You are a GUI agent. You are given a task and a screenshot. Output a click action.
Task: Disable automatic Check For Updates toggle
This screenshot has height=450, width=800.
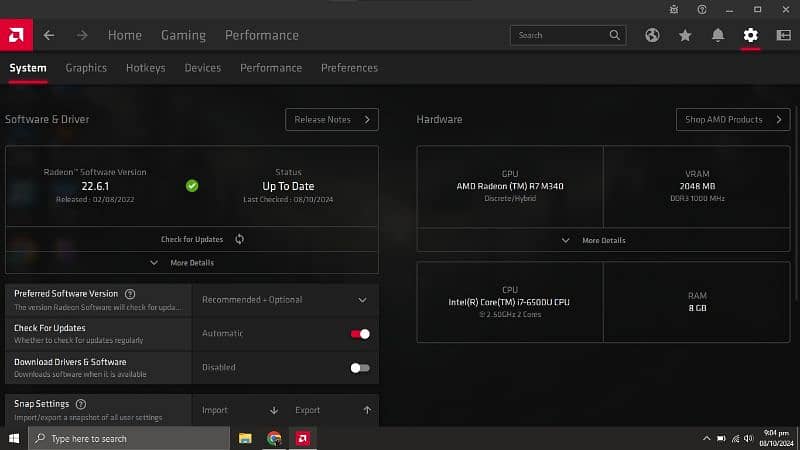tap(360, 334)
